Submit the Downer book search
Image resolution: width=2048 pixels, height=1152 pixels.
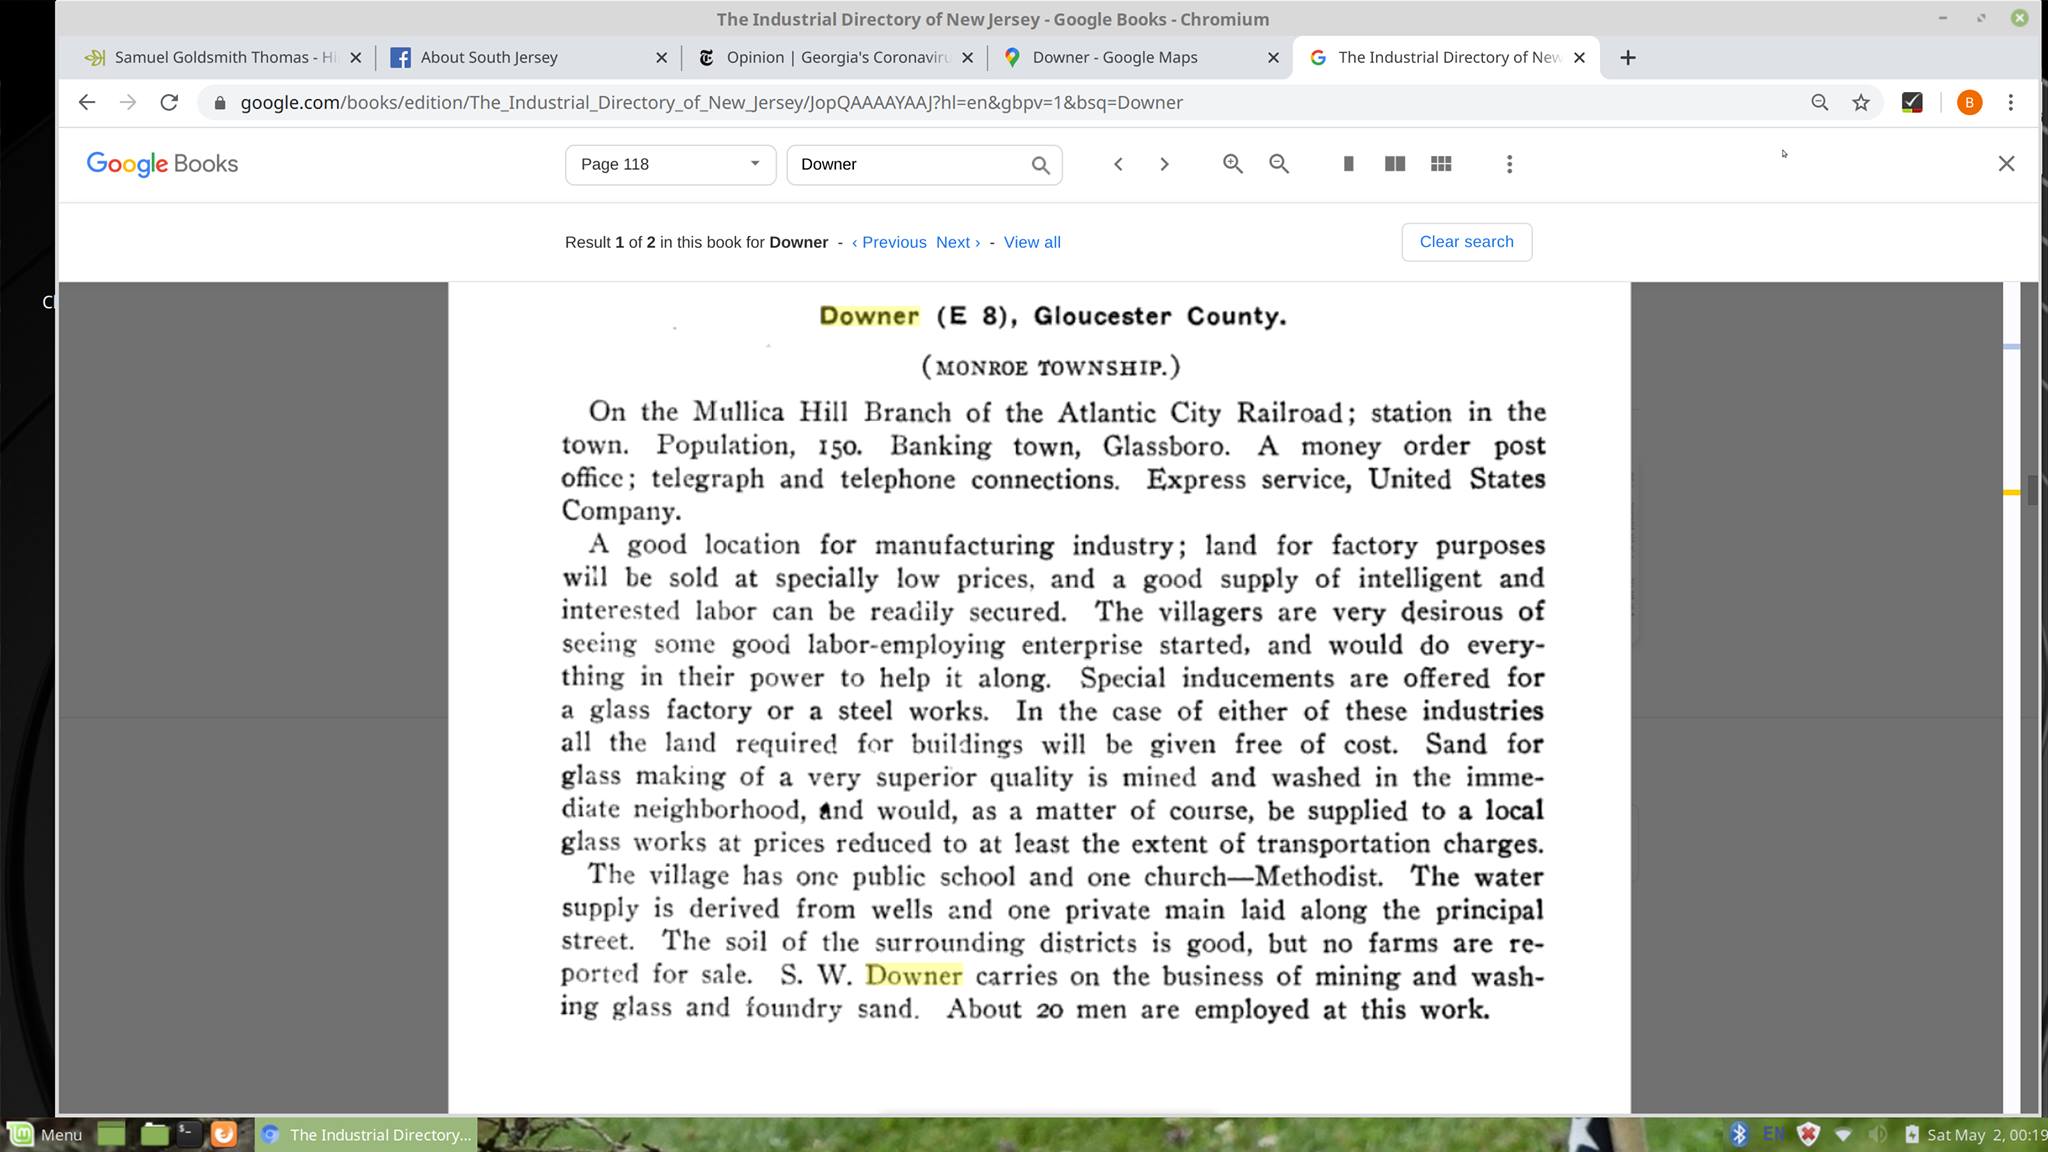[x=1040, y=165]
